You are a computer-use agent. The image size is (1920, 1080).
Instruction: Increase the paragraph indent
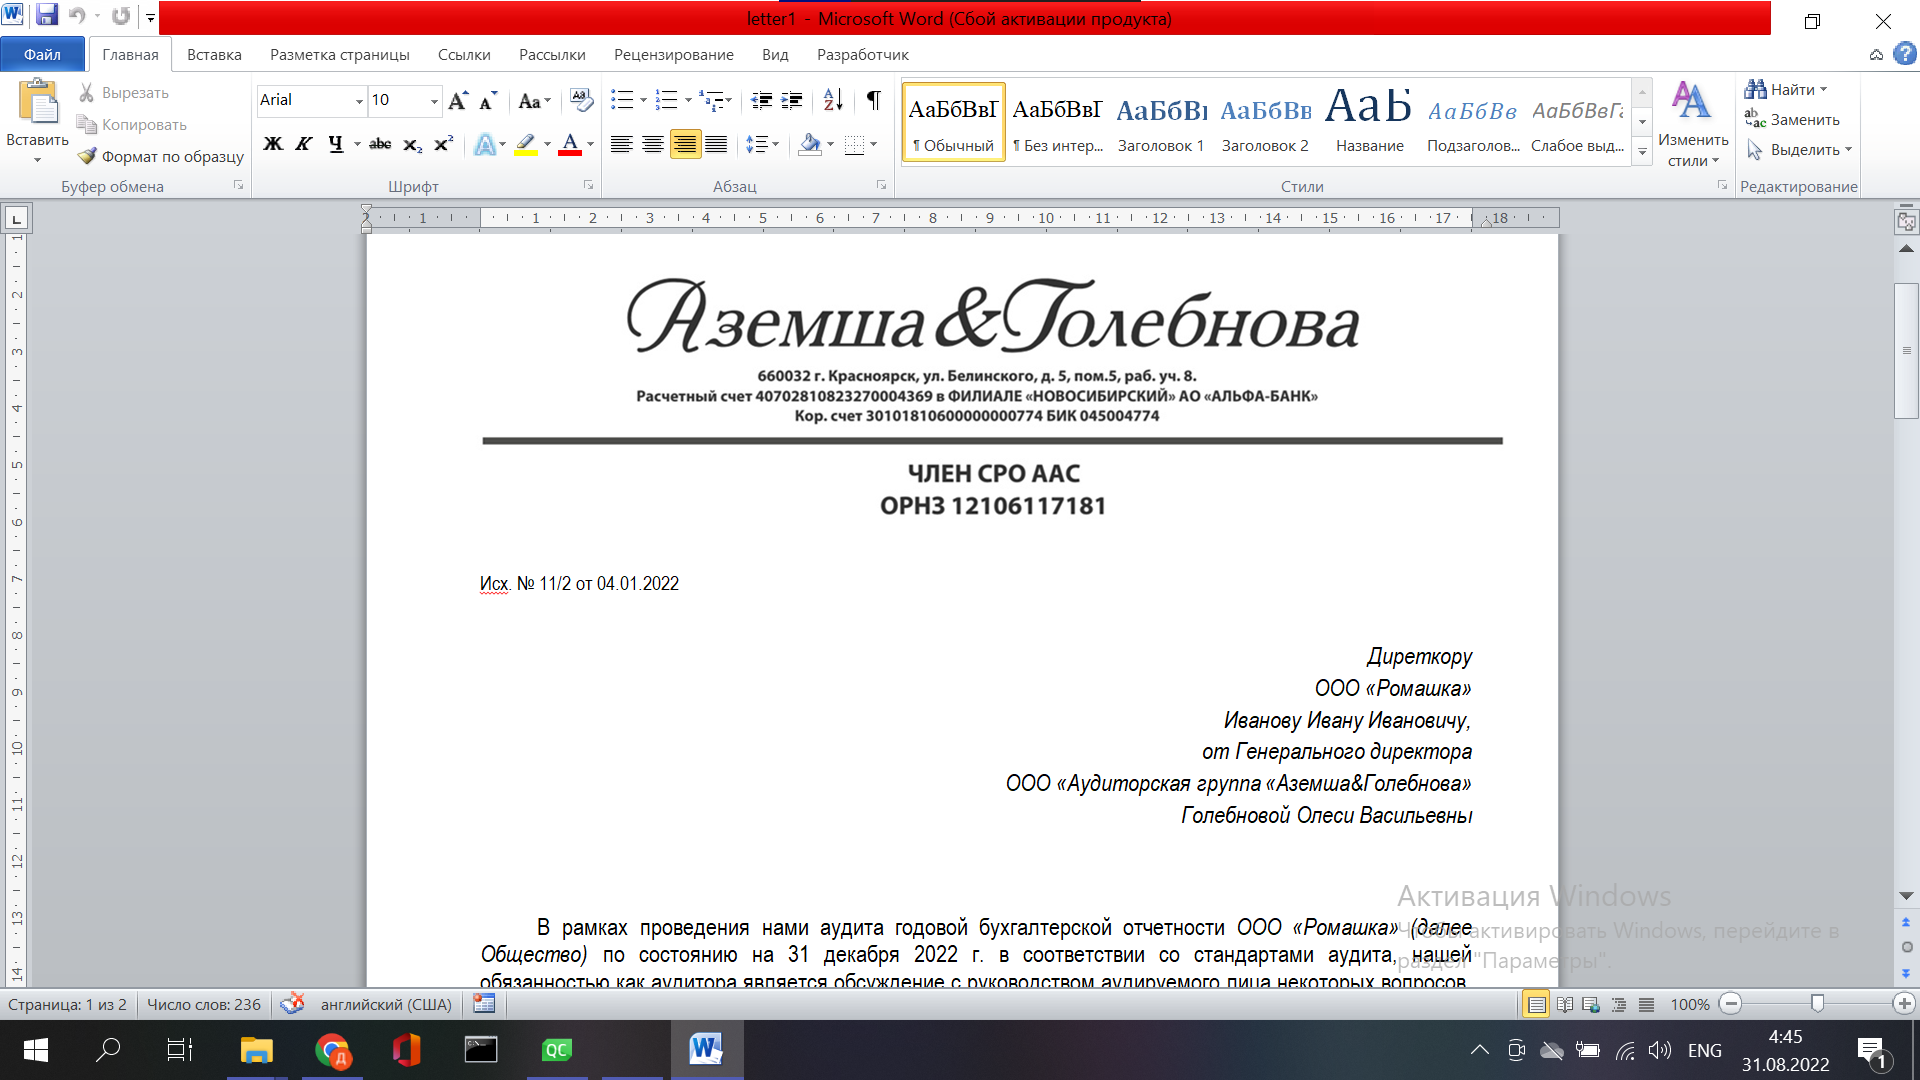click(792, 100)
